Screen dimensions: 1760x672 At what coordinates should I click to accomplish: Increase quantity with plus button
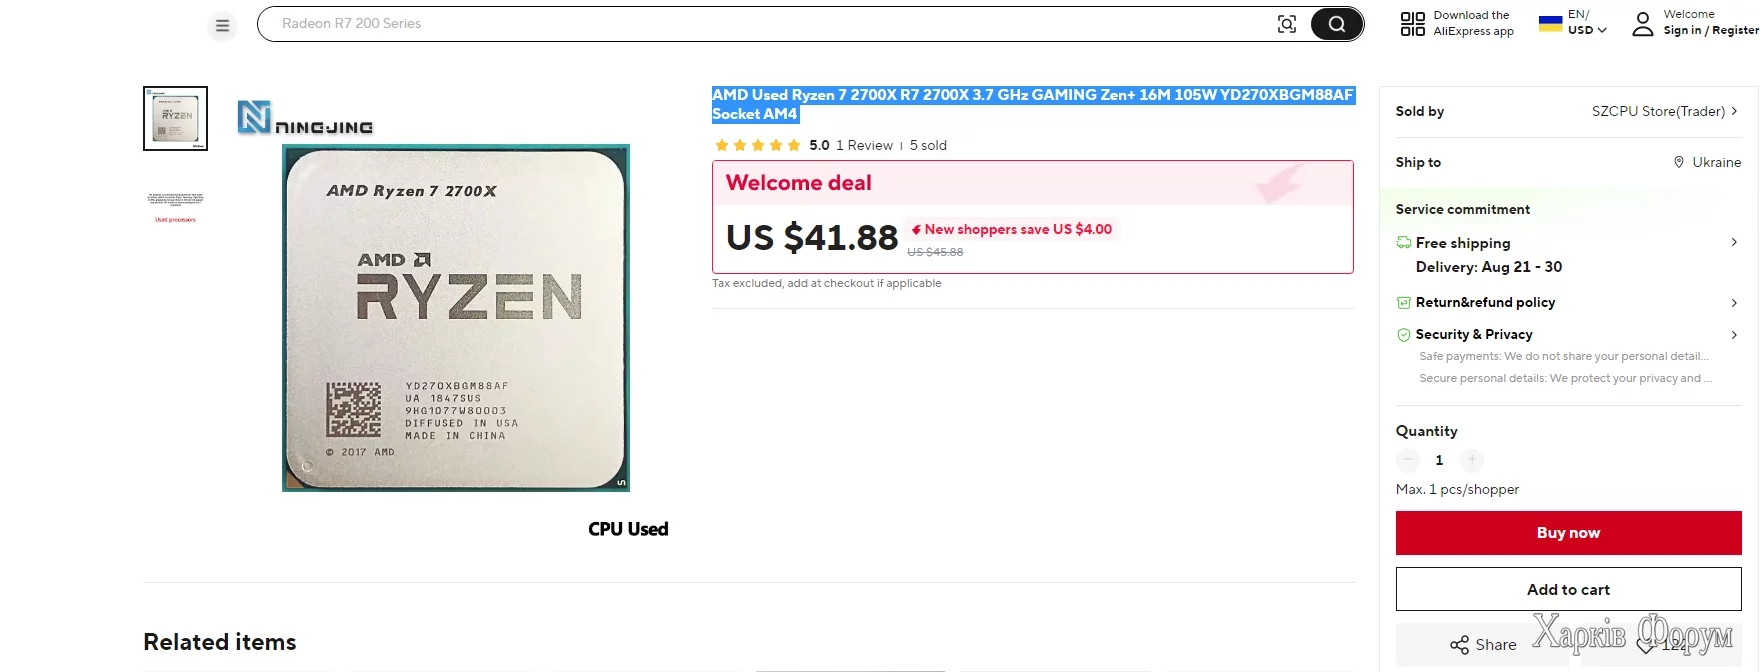[1471, 460]
